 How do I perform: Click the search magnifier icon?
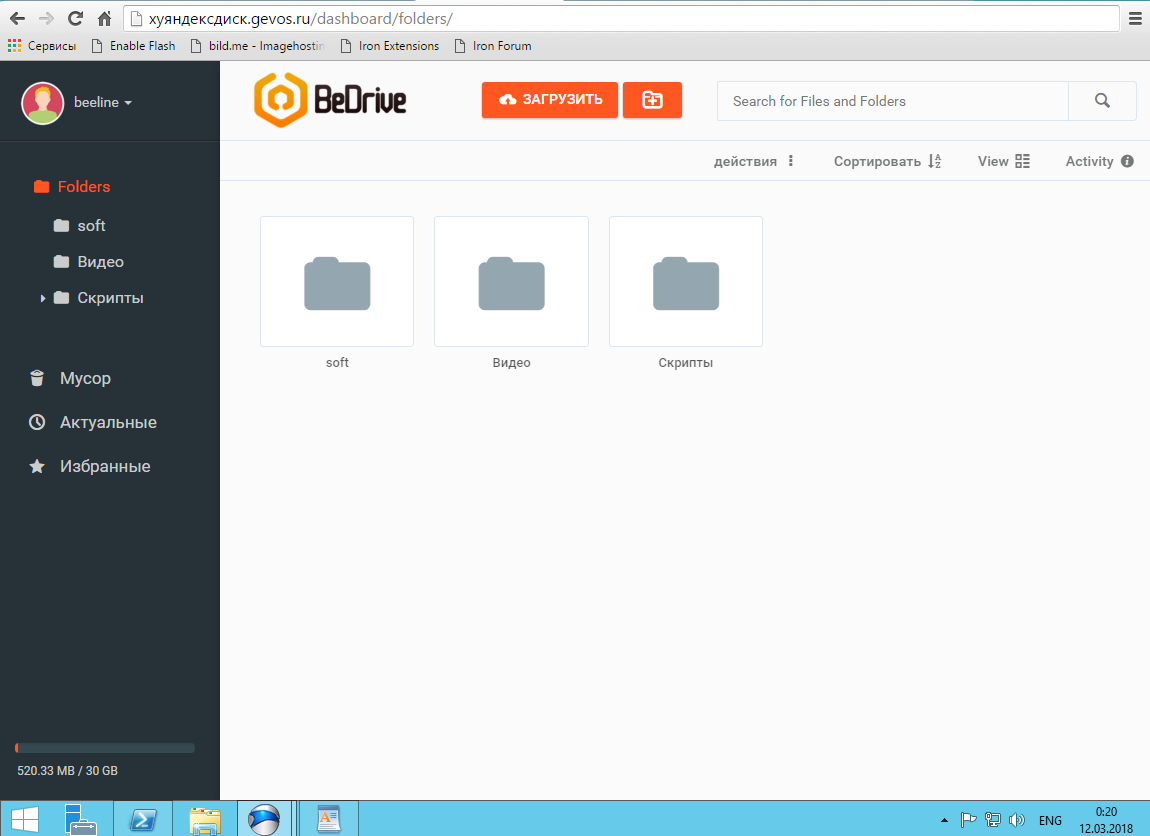point(1102,101)
